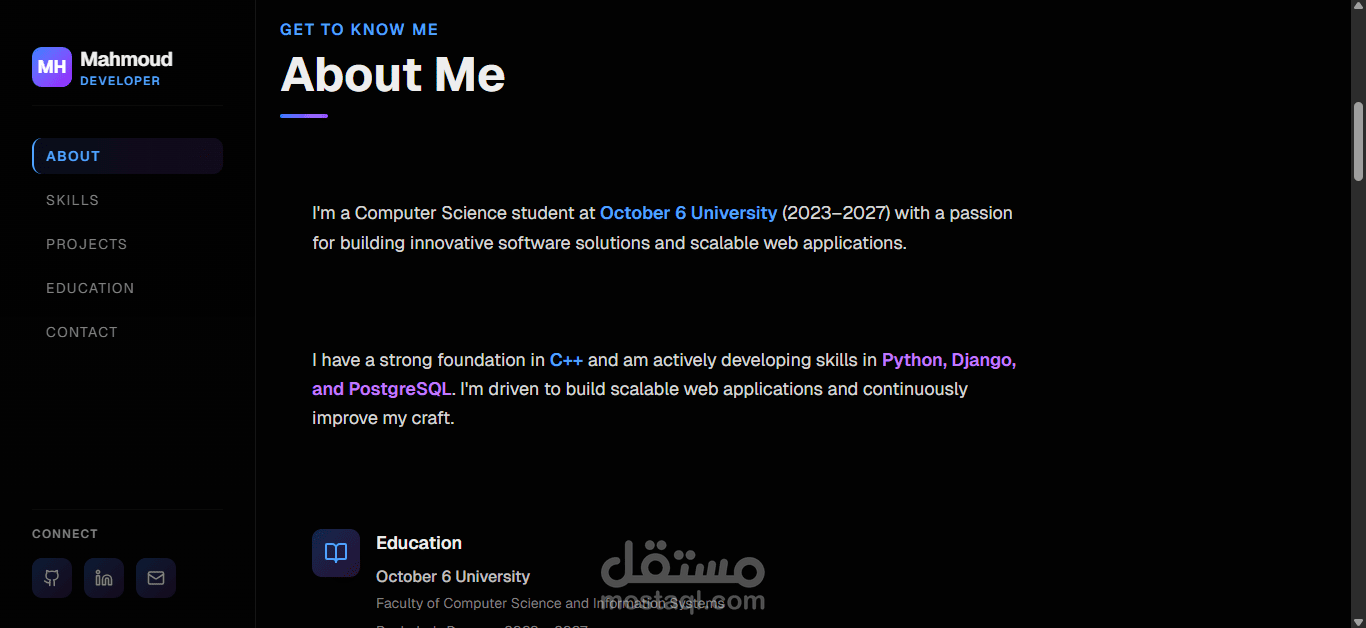The height and width of the screenshot is (628, 1366).
Task: Click the MH logo badge
Action: pos(52,67)
